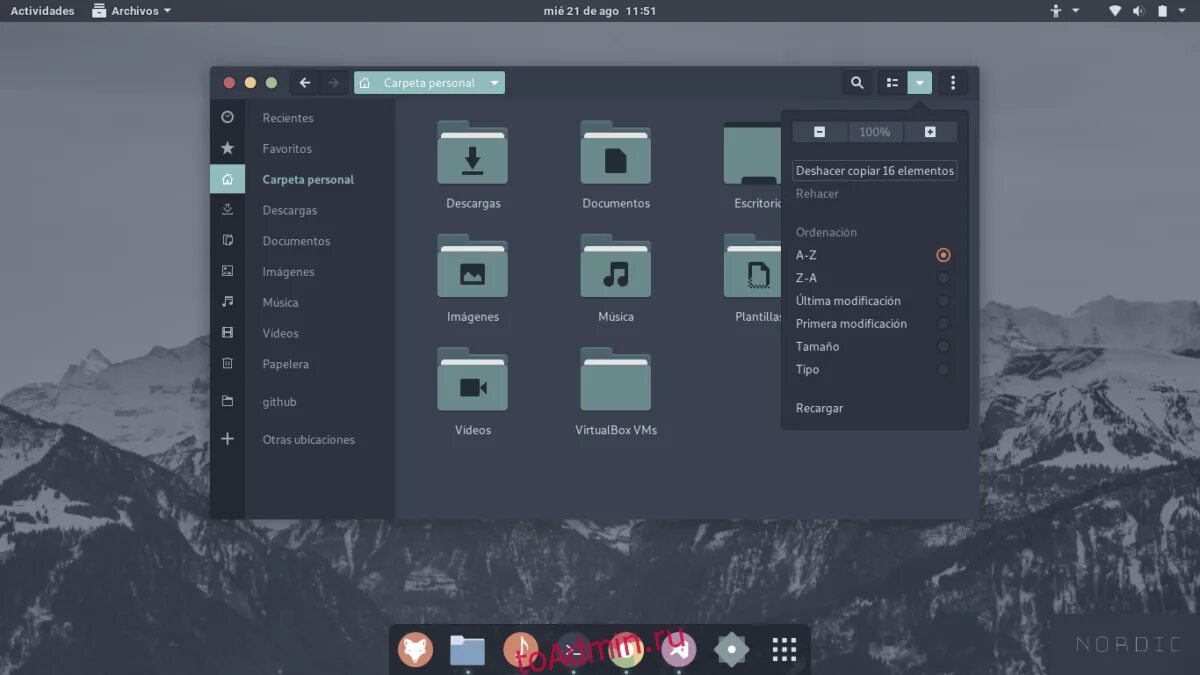Open github bookmark label in sidebar

pos(279,402)
